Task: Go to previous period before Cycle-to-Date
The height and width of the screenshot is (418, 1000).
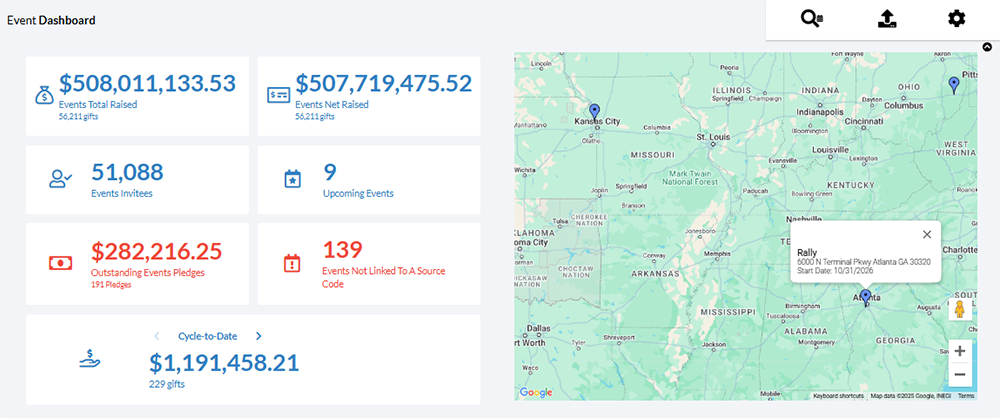Action: (156, 336)
